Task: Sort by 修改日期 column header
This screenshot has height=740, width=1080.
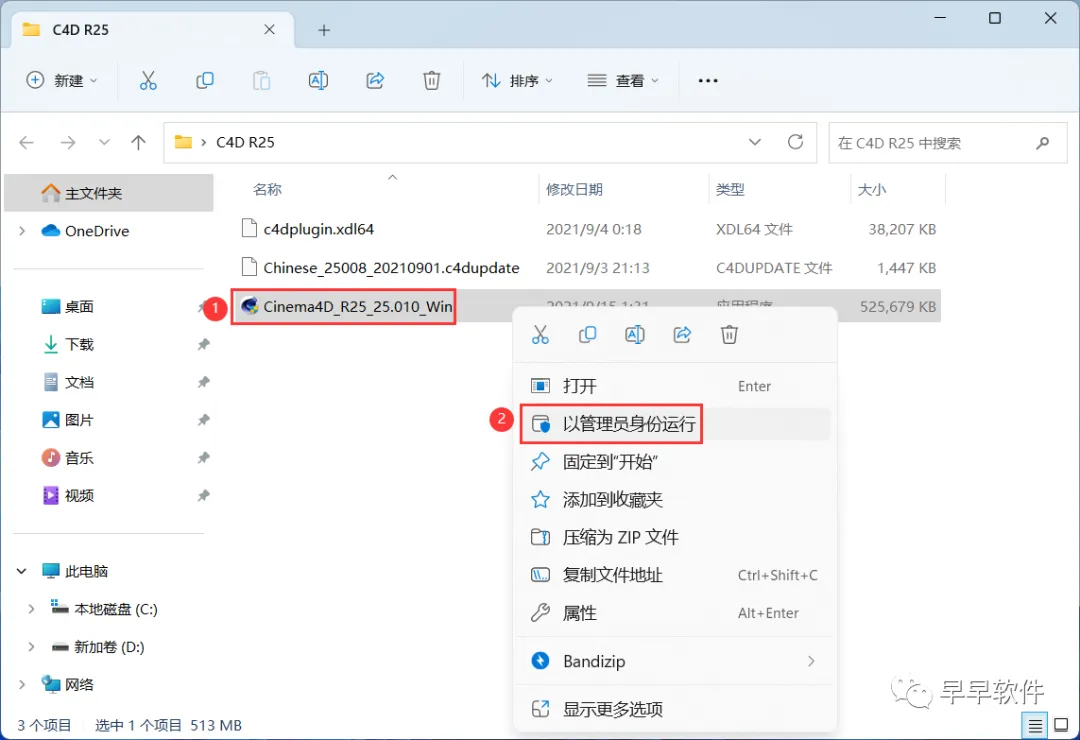Action: pyautogui.click(x=574, y=189)
